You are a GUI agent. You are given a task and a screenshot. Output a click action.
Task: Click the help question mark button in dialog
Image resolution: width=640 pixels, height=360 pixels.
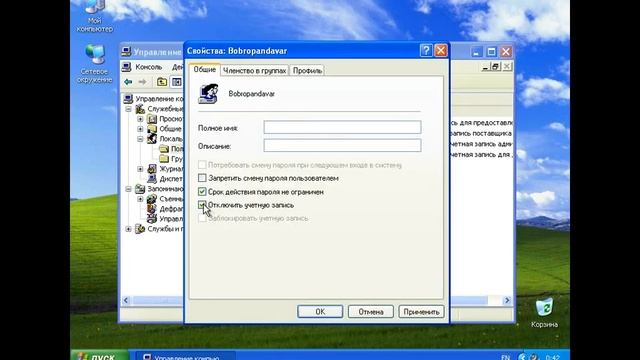pos(426,51)
